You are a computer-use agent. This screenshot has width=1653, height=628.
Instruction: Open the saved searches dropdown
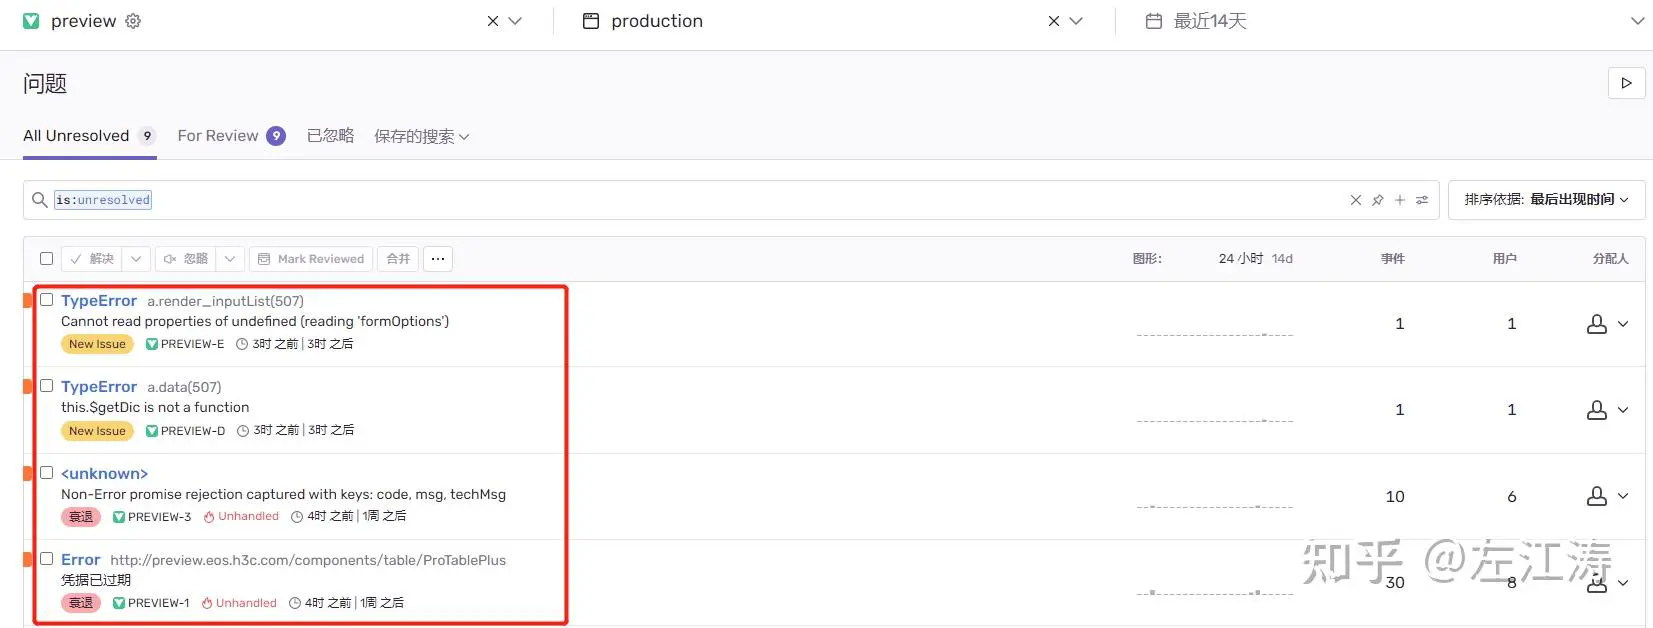421,136
